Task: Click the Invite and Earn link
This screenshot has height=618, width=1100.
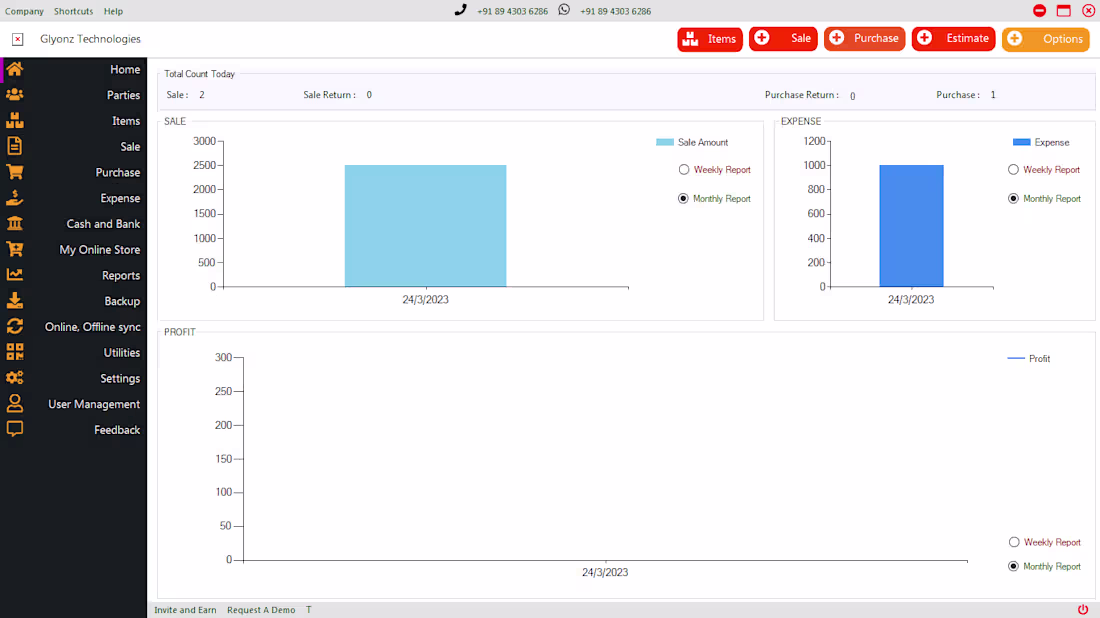Action: (x=185, y=609)
